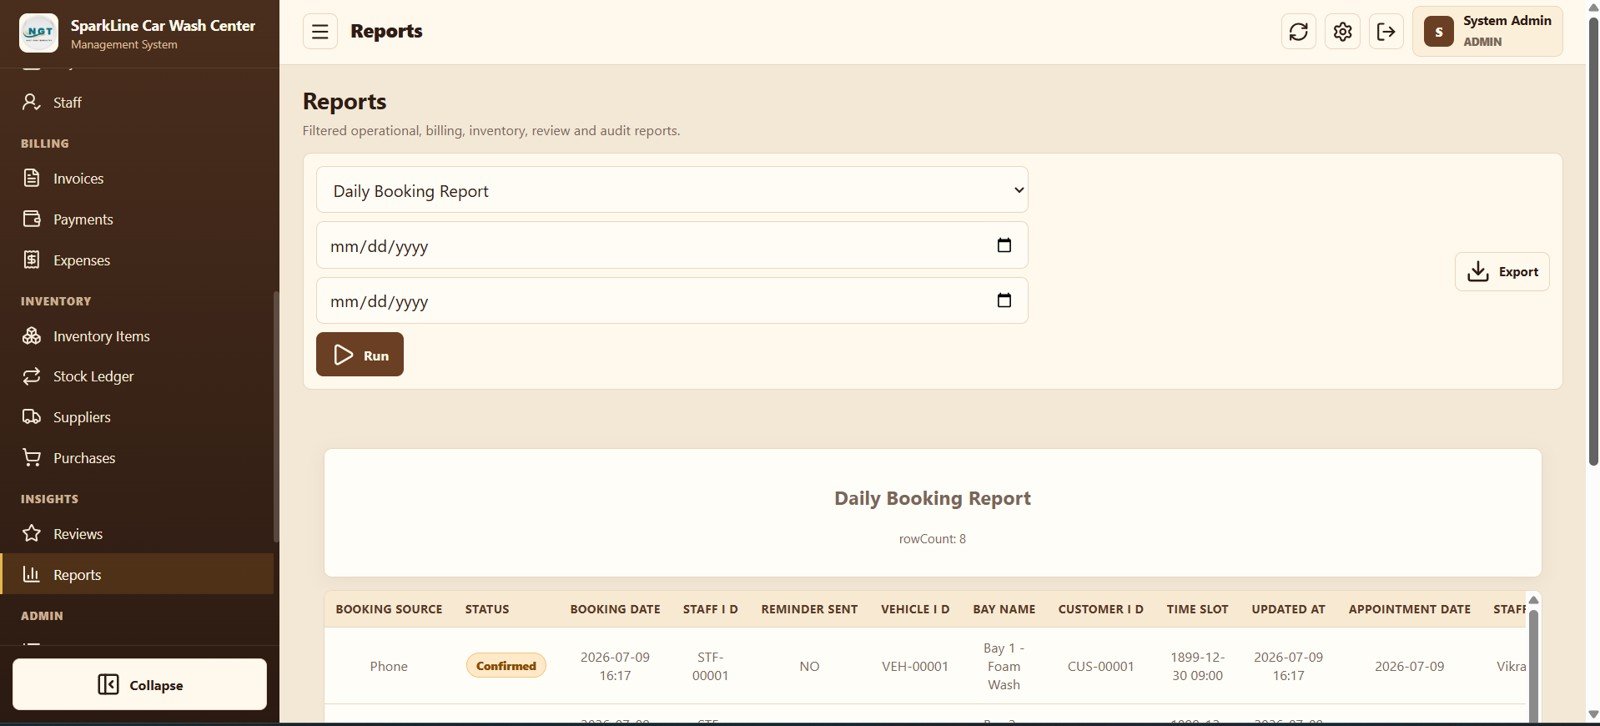Navigate to Expenses
This screenshot has width=1600, height=726.
click(137, 260)
